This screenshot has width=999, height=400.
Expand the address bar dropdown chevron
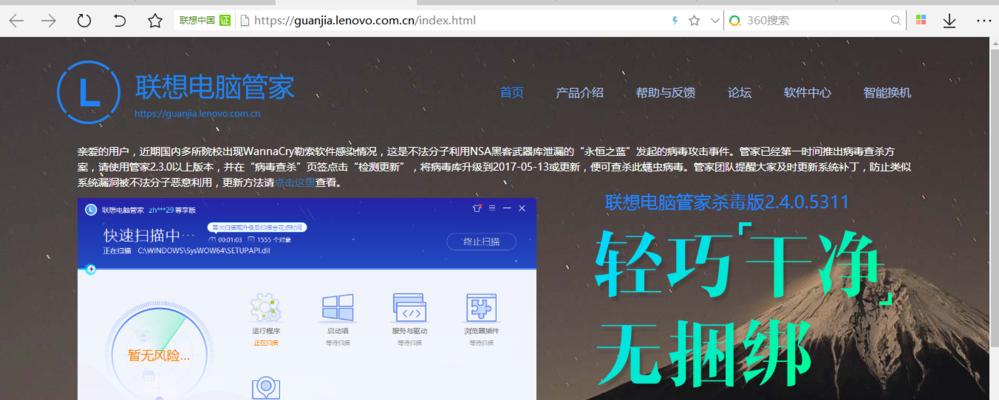click(x=715, y=20)
